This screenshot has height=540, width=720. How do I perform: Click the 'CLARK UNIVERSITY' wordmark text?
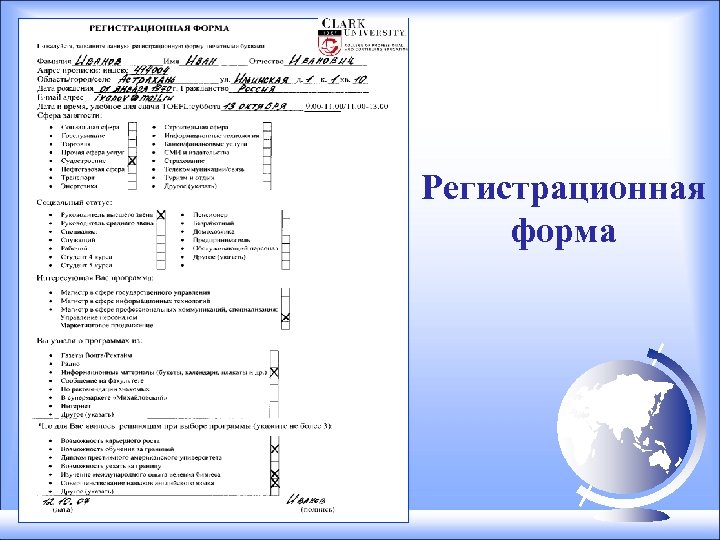click(363, 28)
